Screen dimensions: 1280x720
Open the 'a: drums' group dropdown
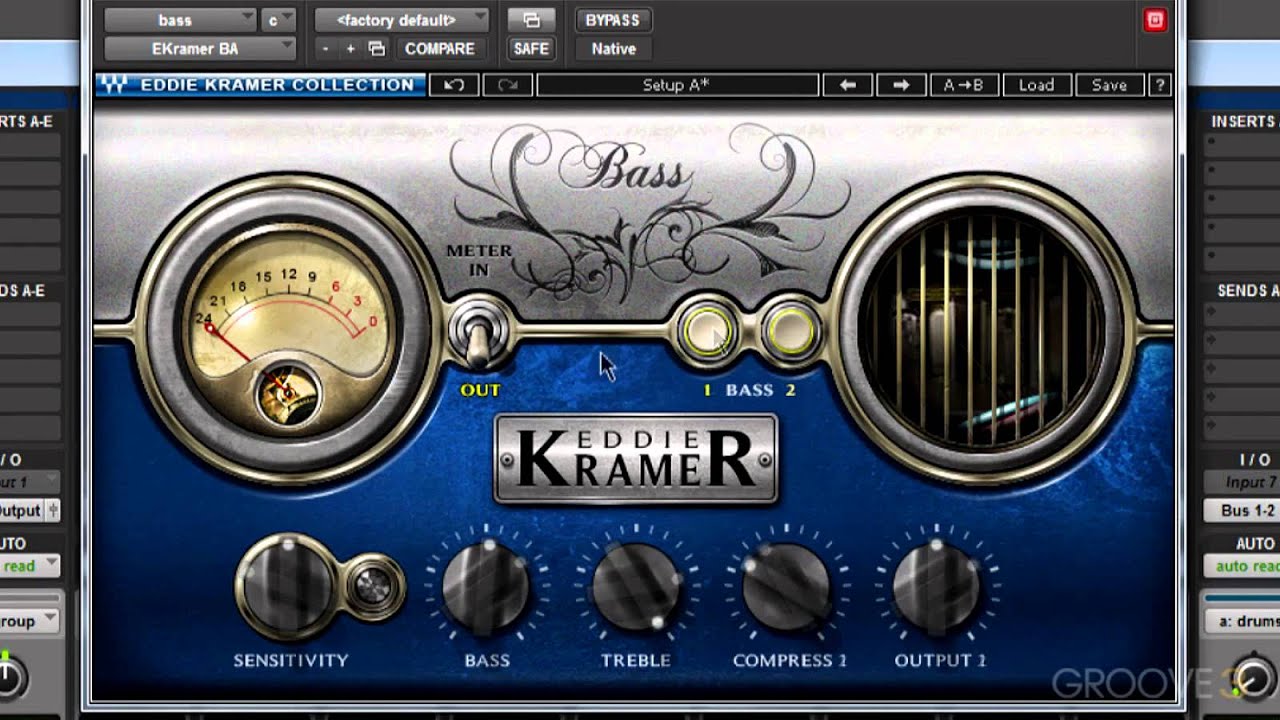click(x=1242, y=621)
